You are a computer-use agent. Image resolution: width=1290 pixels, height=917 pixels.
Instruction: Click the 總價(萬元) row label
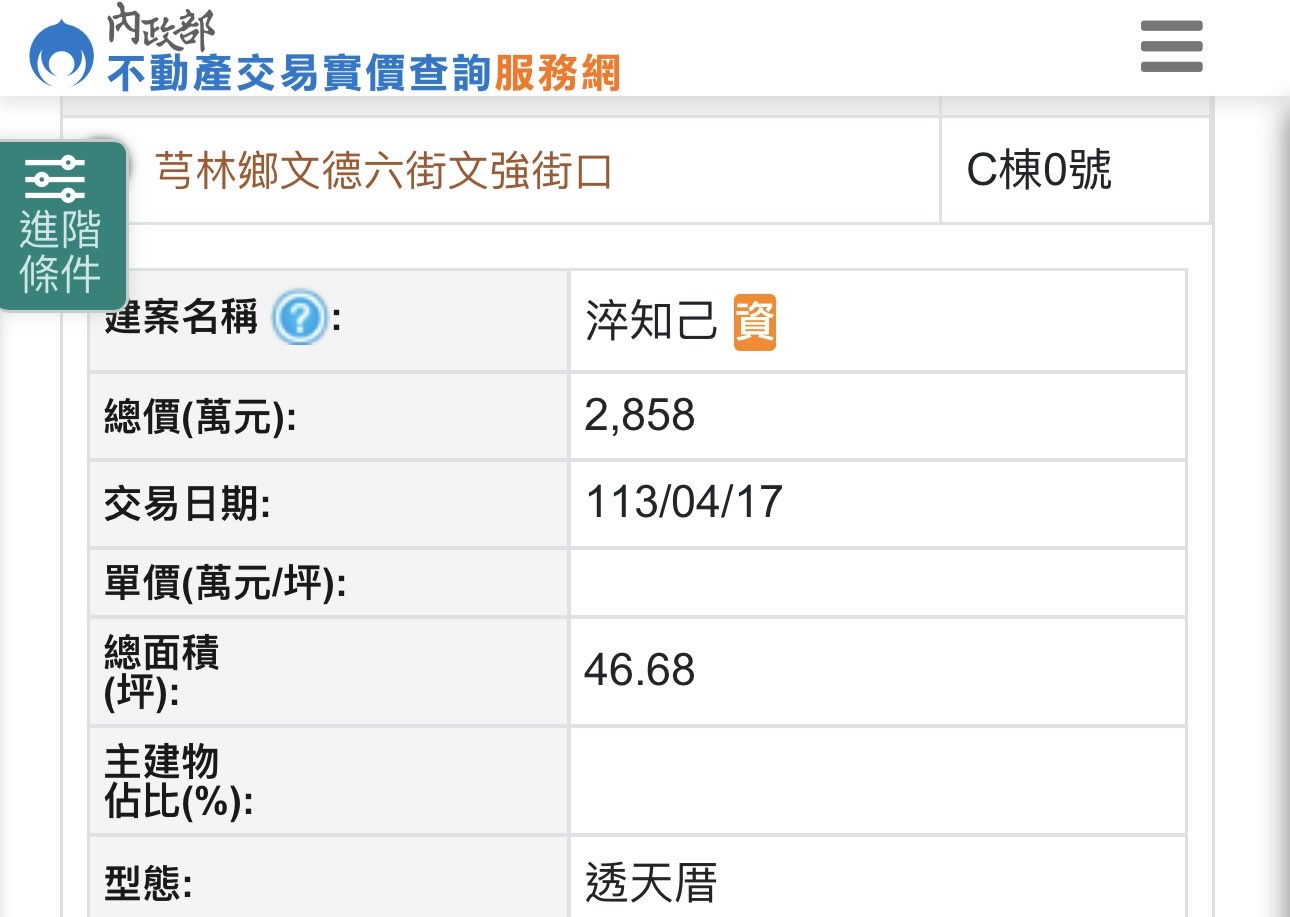[x=200, y=417]
